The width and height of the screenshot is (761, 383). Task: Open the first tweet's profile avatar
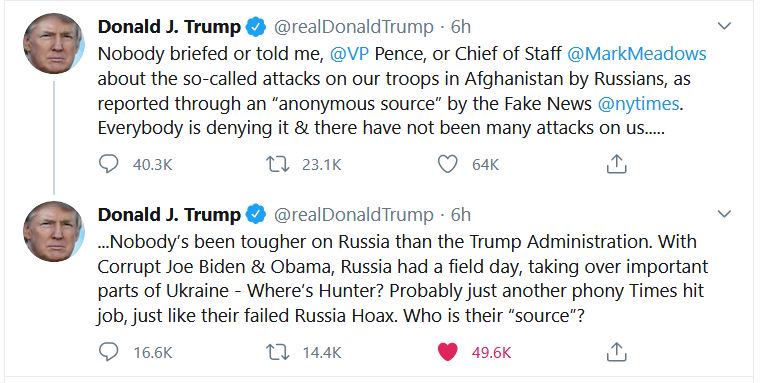[x=53, y=44]
